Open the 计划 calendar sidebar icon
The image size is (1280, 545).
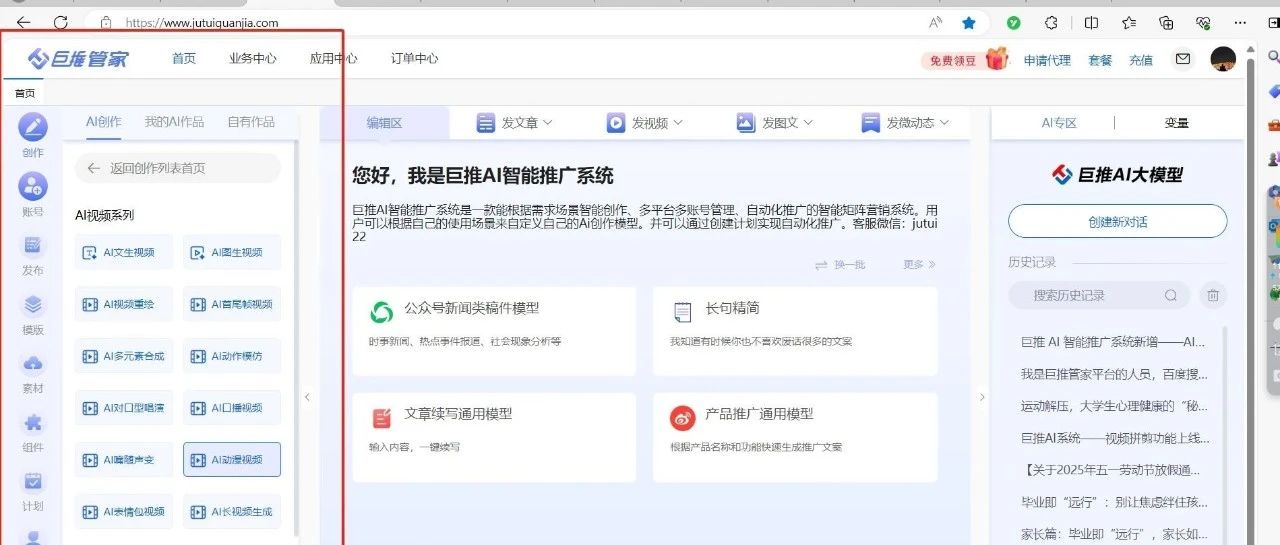(x=33, y=481)
